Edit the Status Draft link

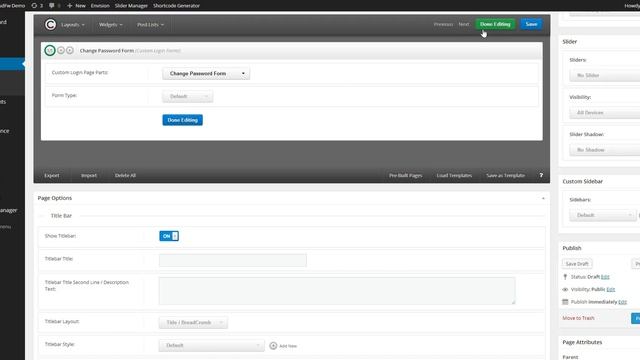point(605,277)
